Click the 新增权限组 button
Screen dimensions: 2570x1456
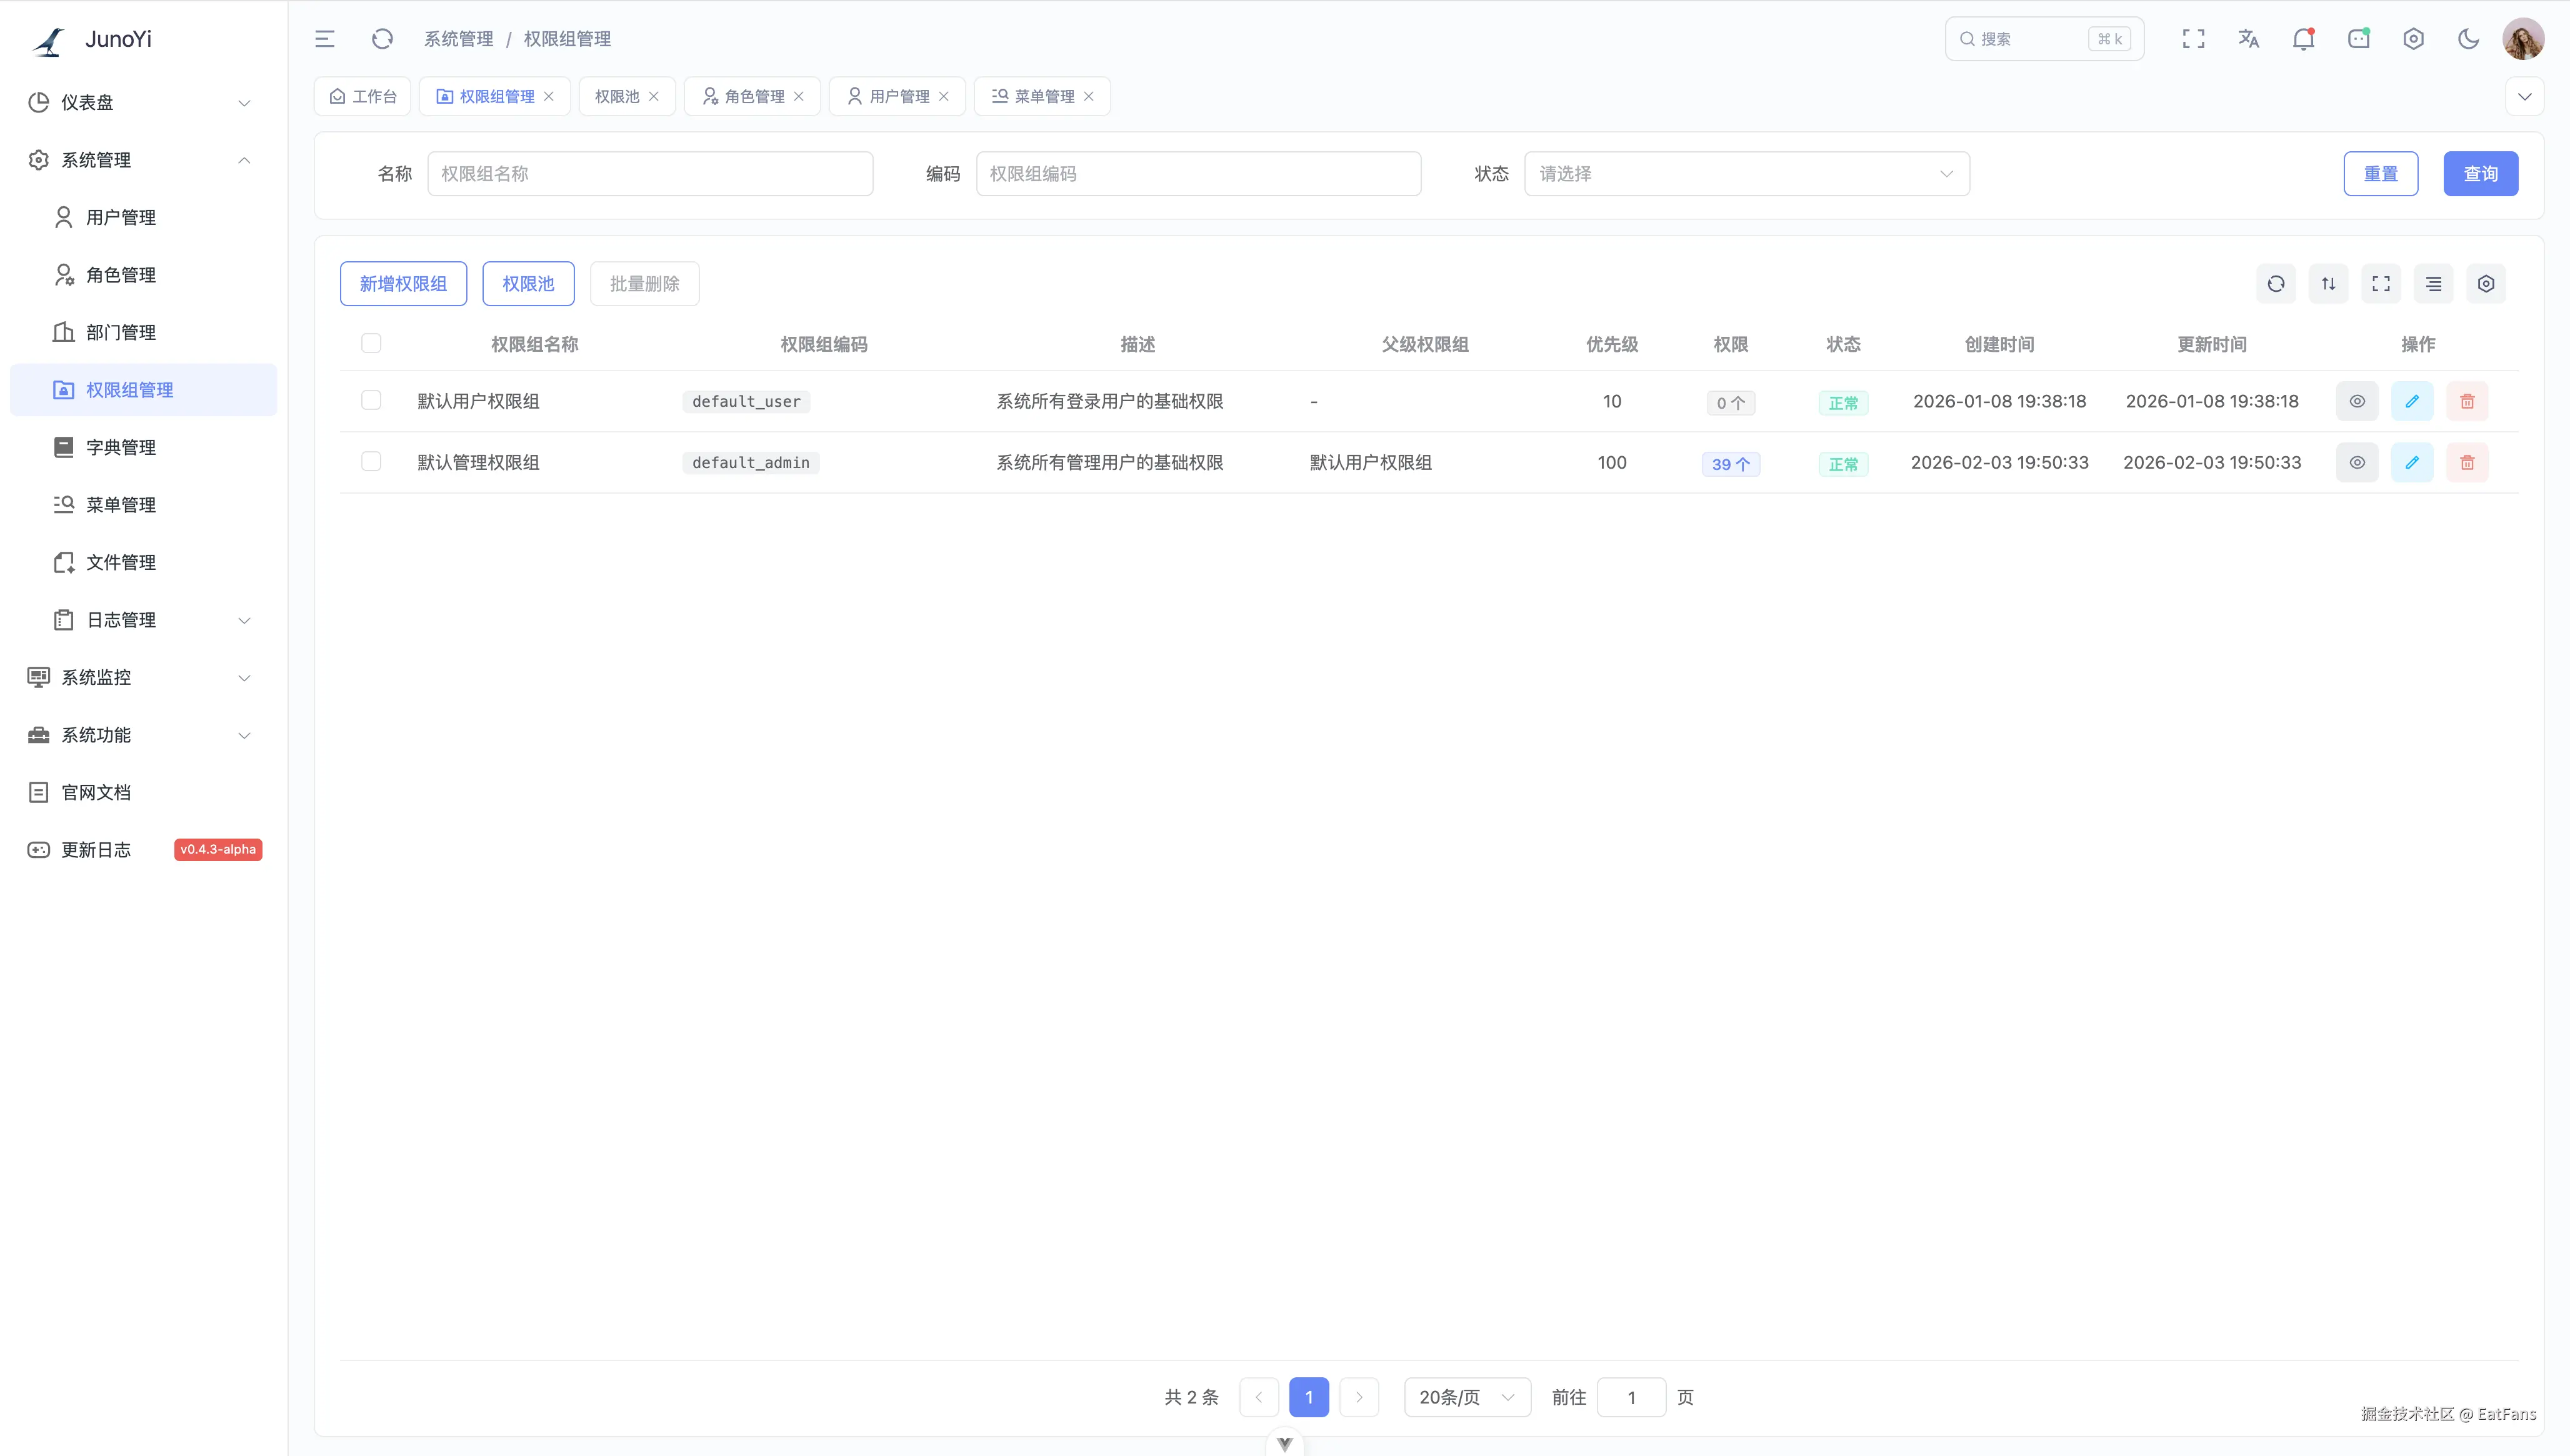(403, 284)
